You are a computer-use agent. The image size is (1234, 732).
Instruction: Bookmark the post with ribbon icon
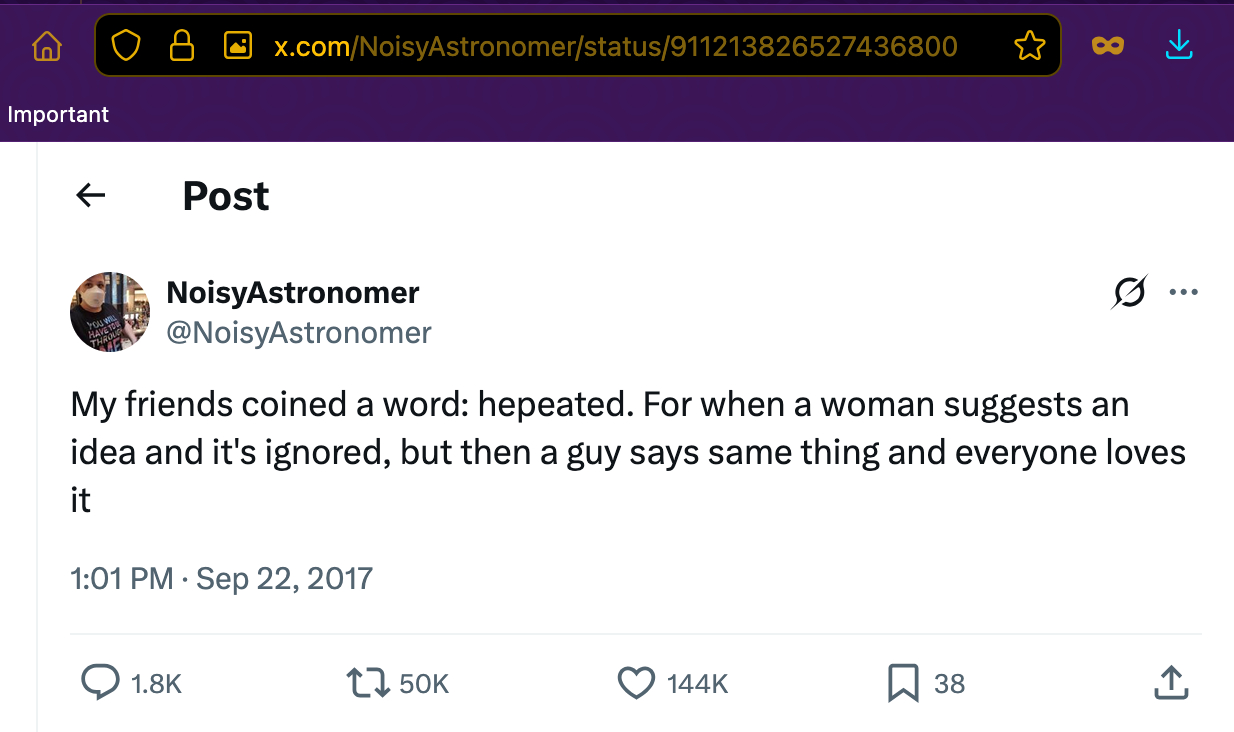(x=902, y=683)
